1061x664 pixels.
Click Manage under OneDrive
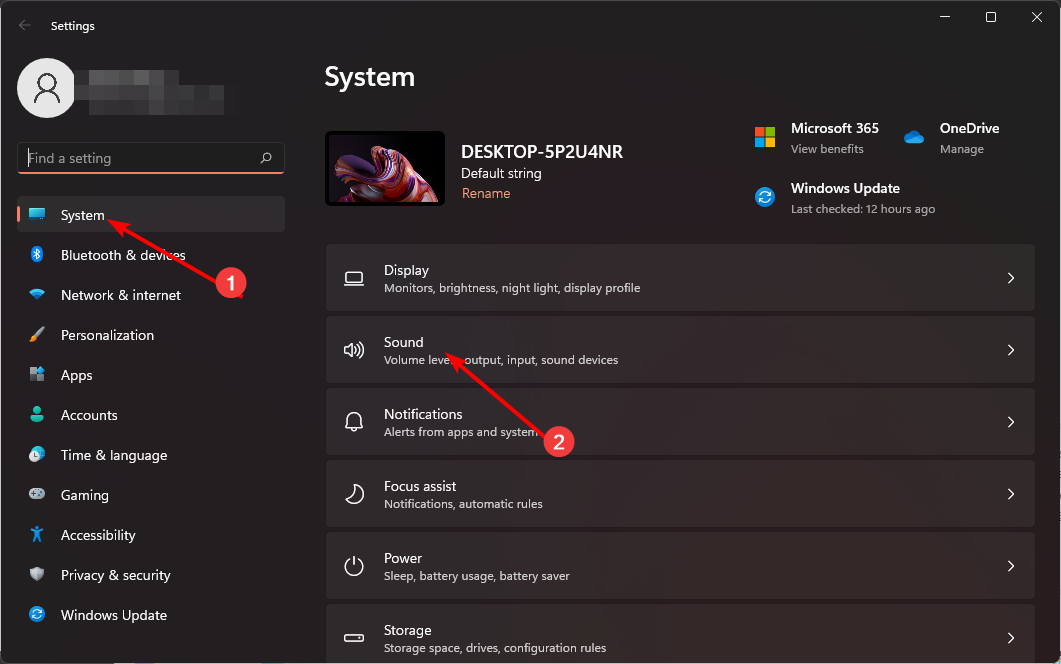961,148
